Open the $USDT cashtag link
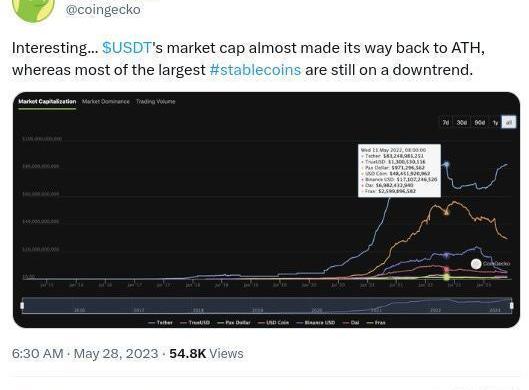The image size is (529, 390). pos(127,48)
